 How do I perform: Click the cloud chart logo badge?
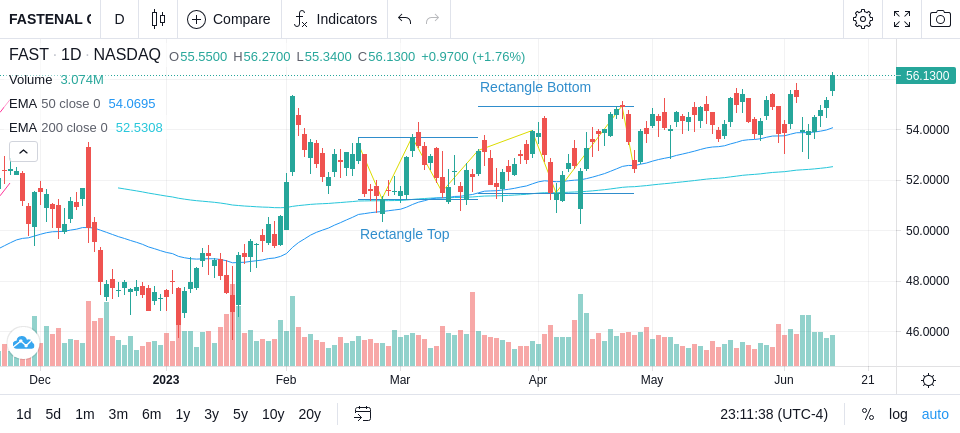pyautogui.click(x=23, y=342)
